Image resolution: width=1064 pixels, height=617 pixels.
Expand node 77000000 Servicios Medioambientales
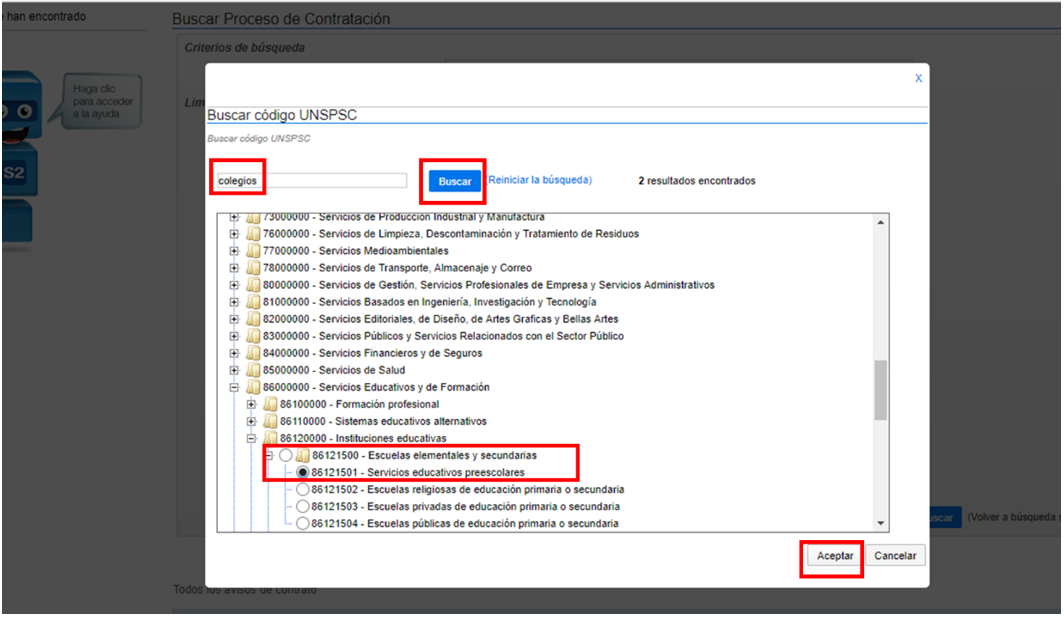pyautogui.click(x=234, y=251)
